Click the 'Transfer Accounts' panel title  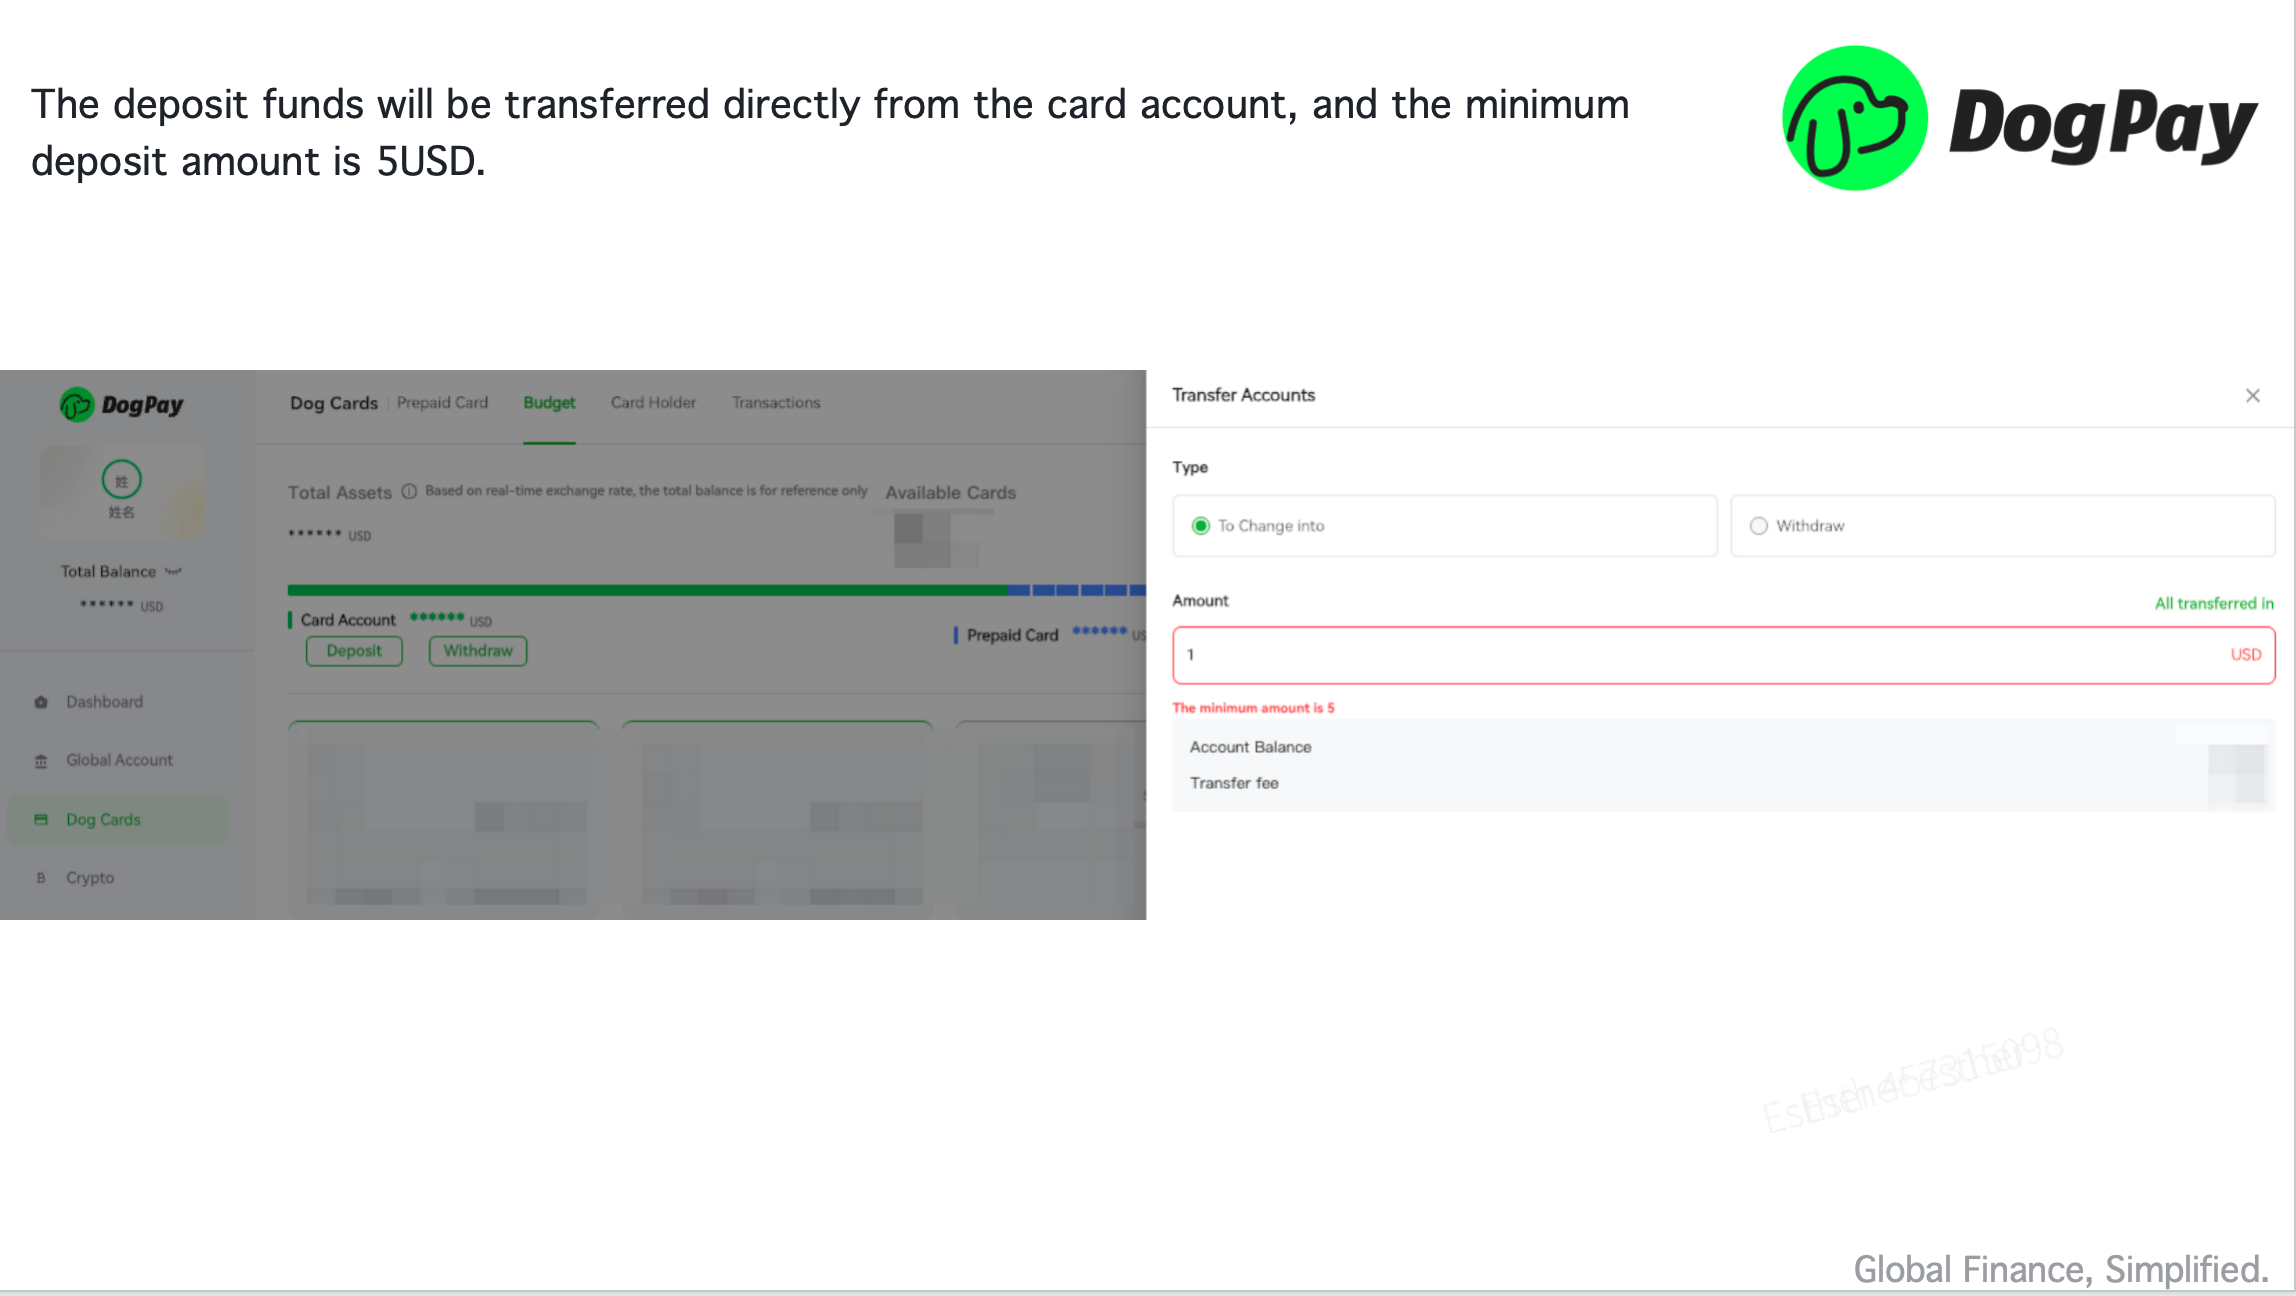(x=1243, y=395)
